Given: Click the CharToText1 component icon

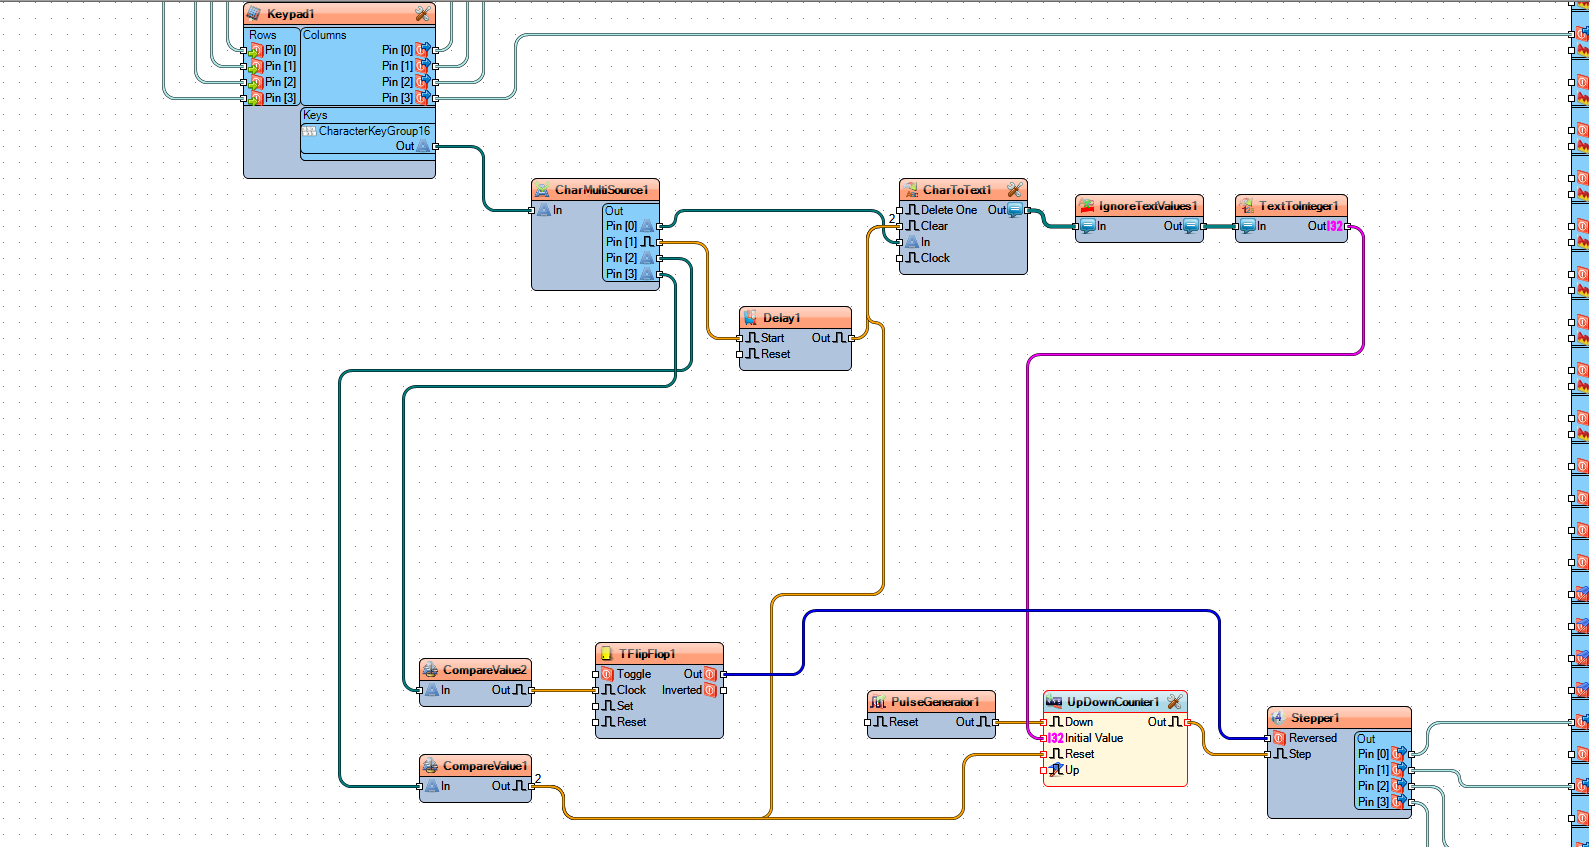Looking at the screenshot, I should coord(911,190).
